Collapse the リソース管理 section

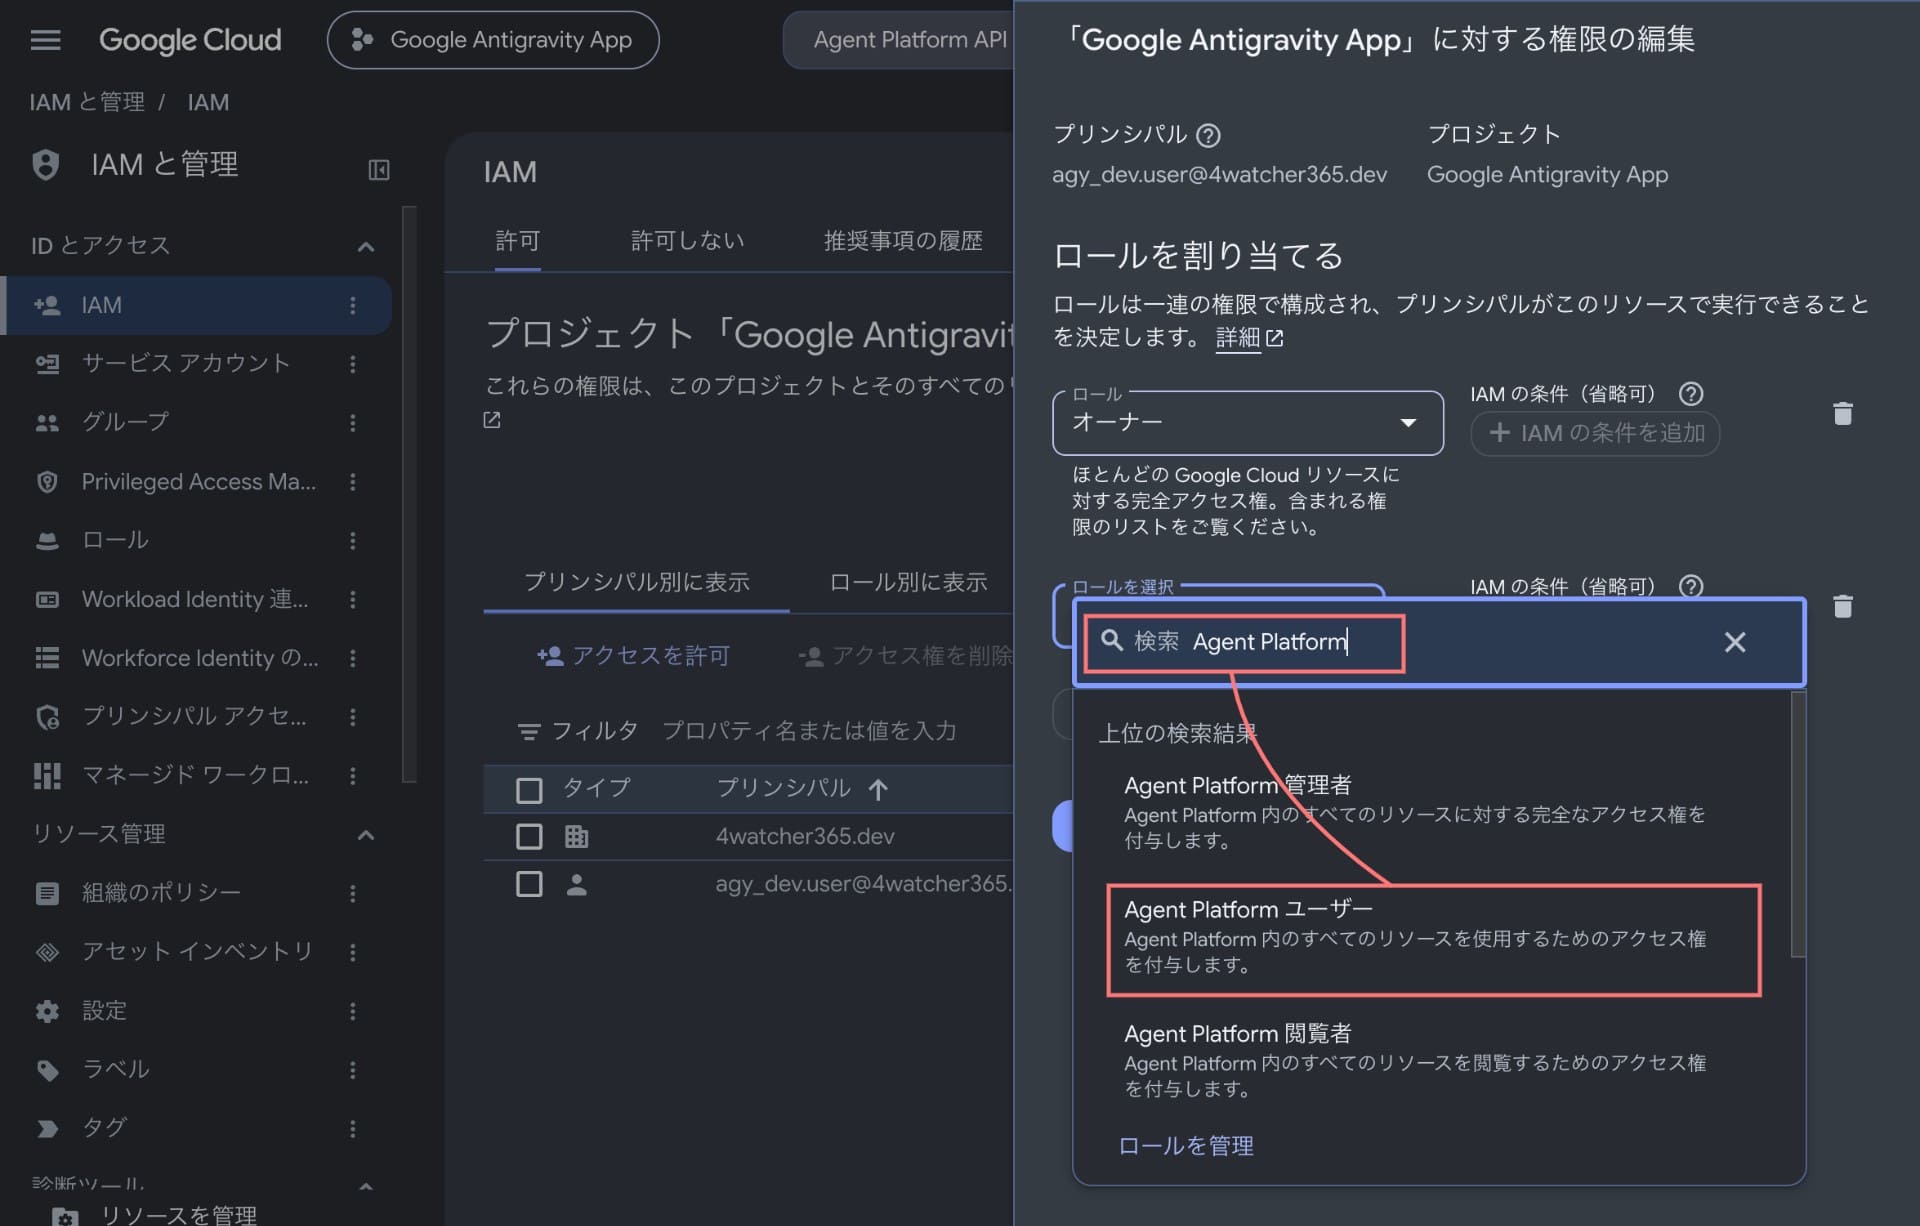click(366, 835)
